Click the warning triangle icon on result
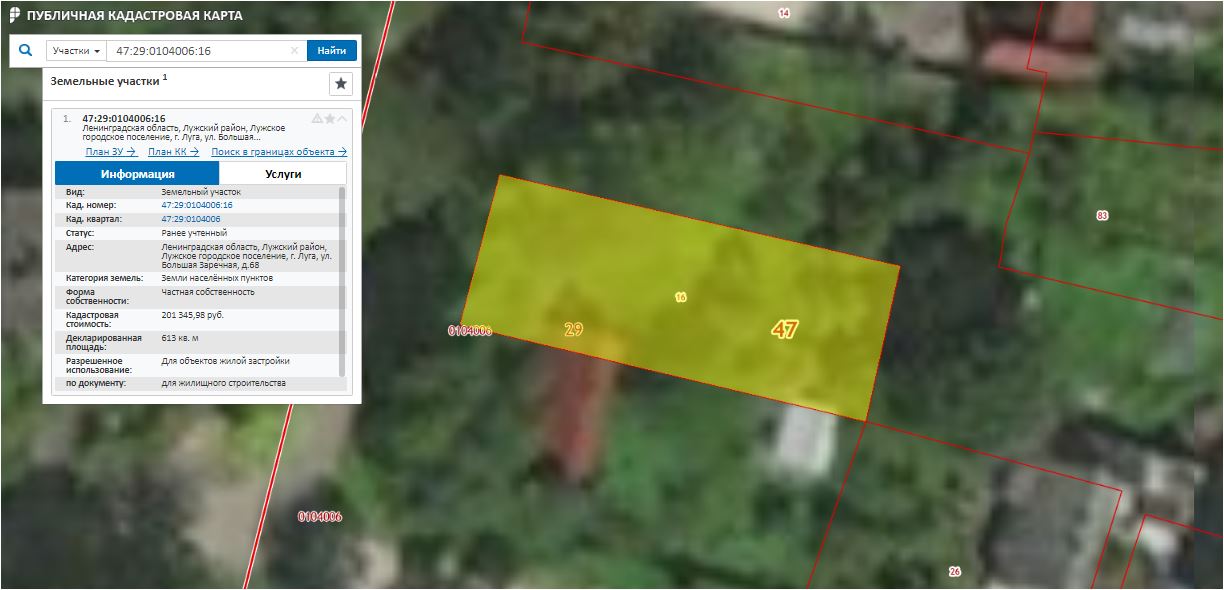 (317, 119)
